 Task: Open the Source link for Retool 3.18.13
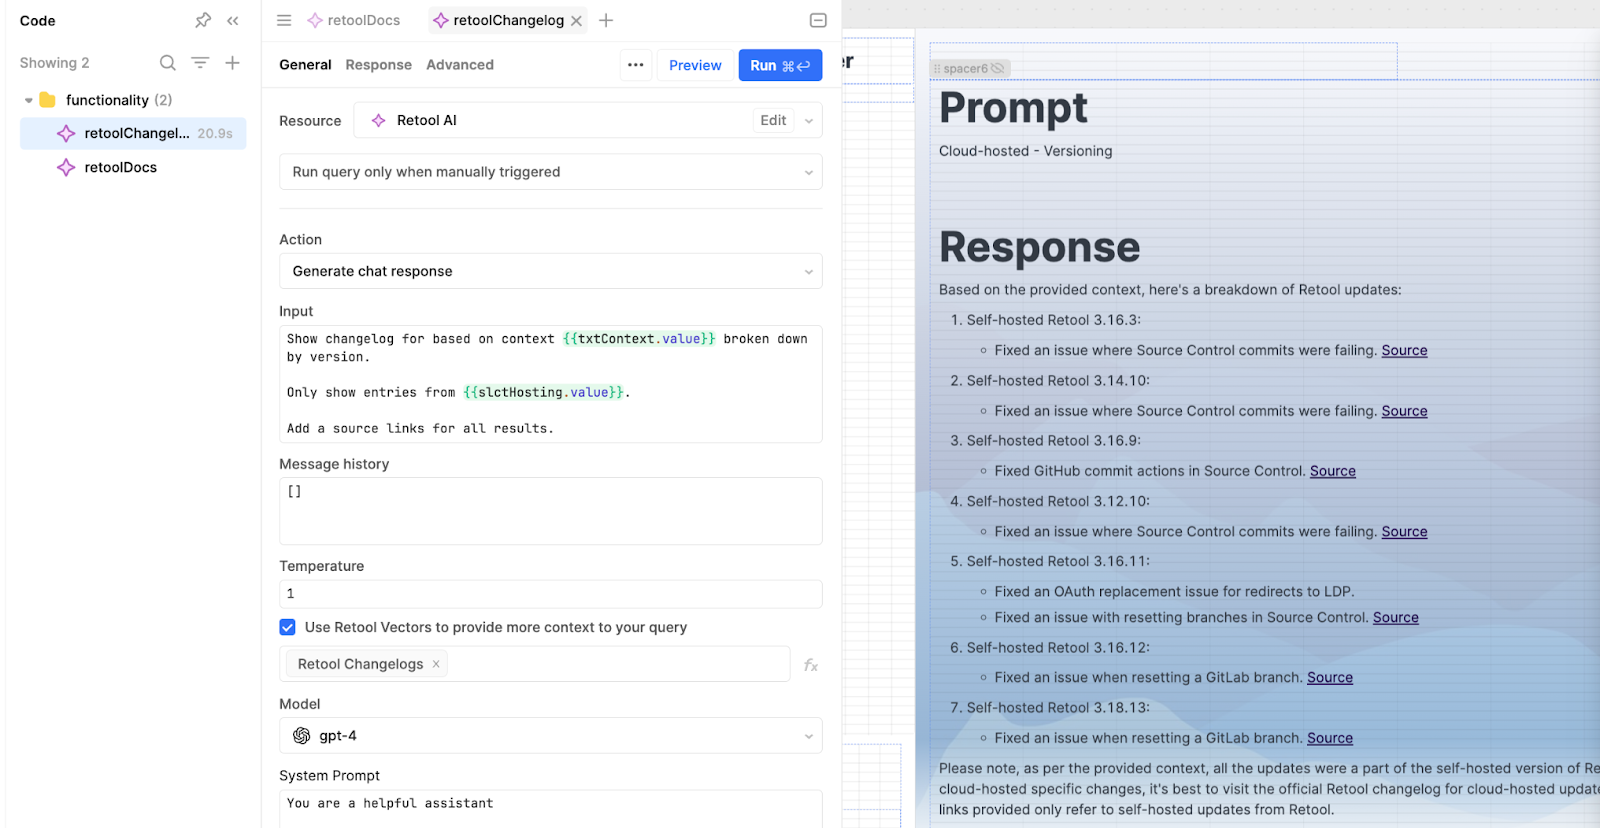point(1330,738)
